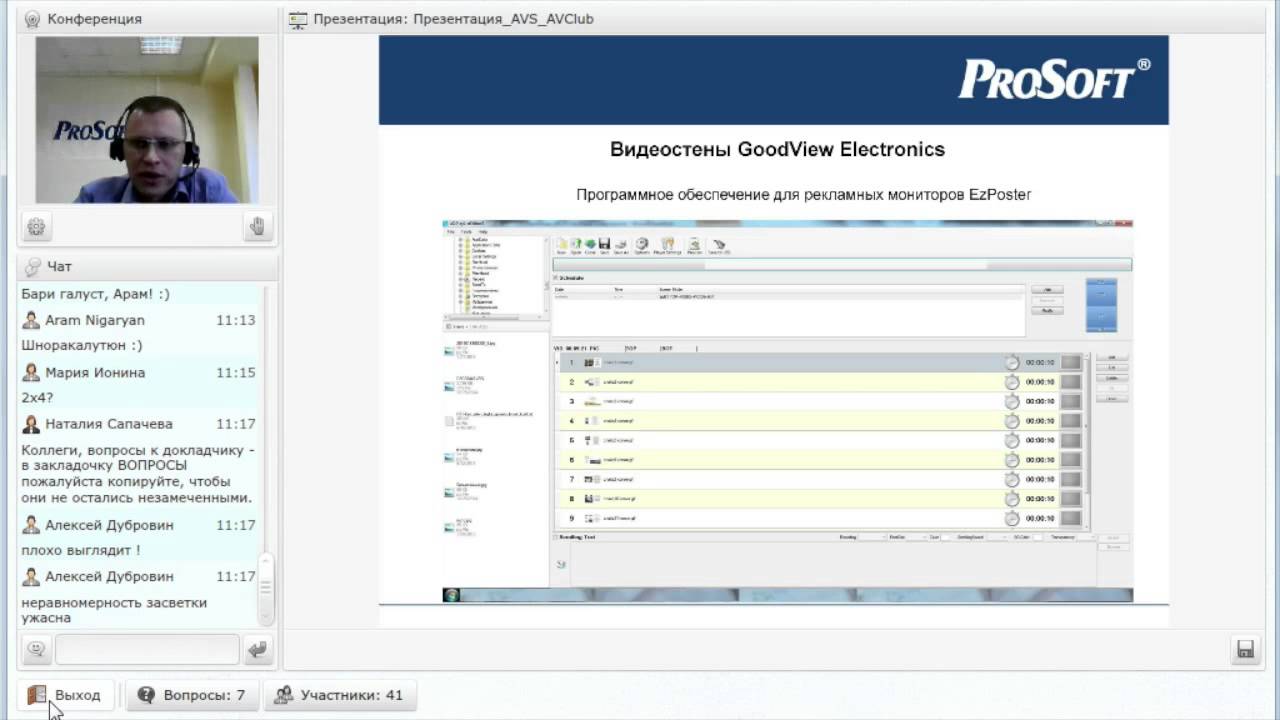Send chat message with arrow button
The image size is (1280, 720).
[257, 650]
